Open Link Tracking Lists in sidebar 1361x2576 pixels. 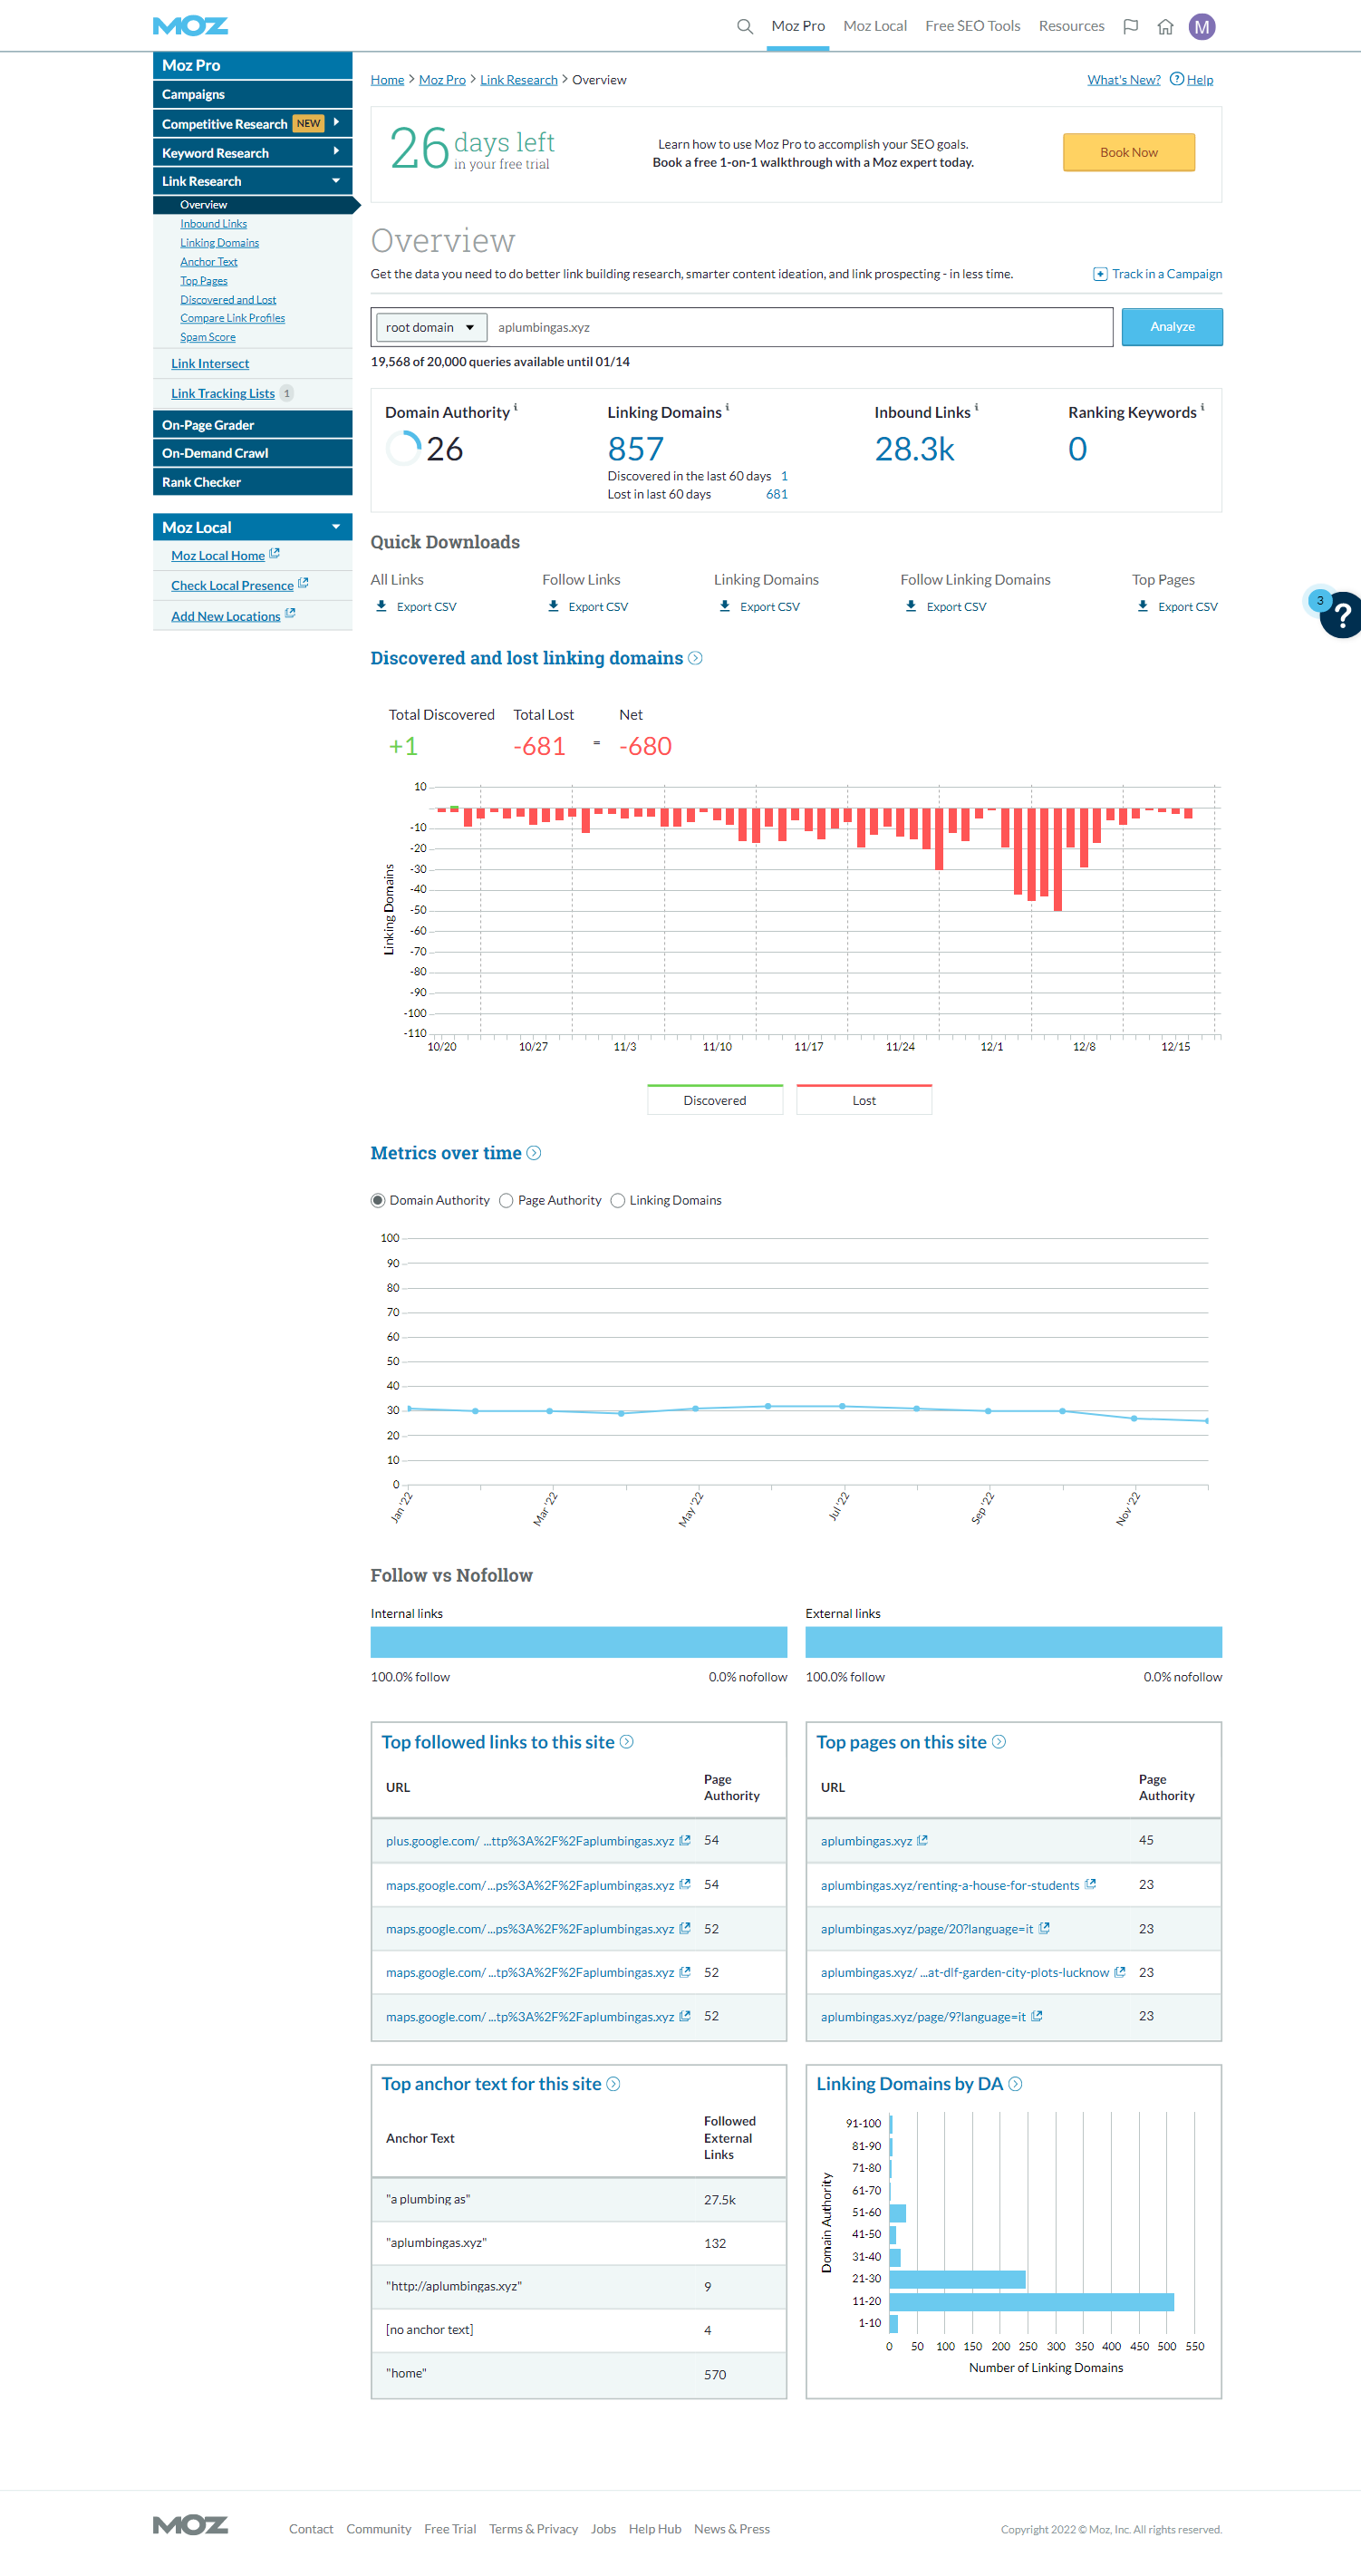[223, 393]
